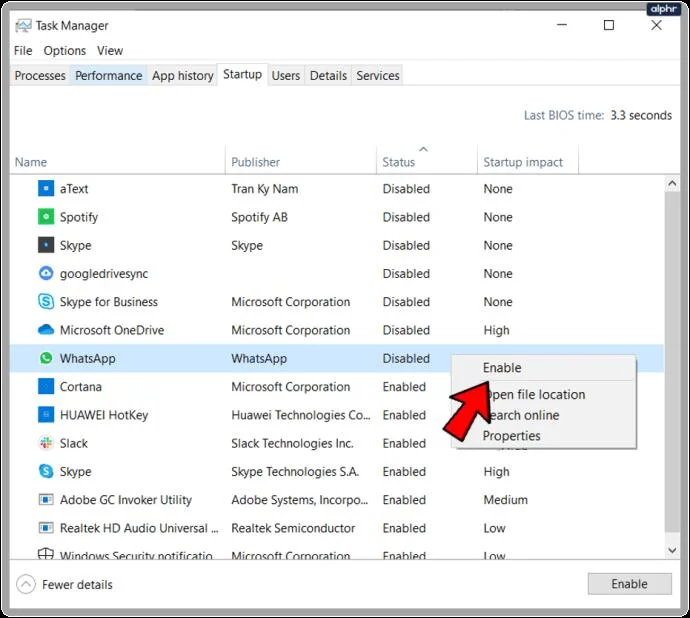The height and width of the screenshot is (618, 690).
Task: Click Cortana's Enabled status cell
Action: [x=404, y=387]
